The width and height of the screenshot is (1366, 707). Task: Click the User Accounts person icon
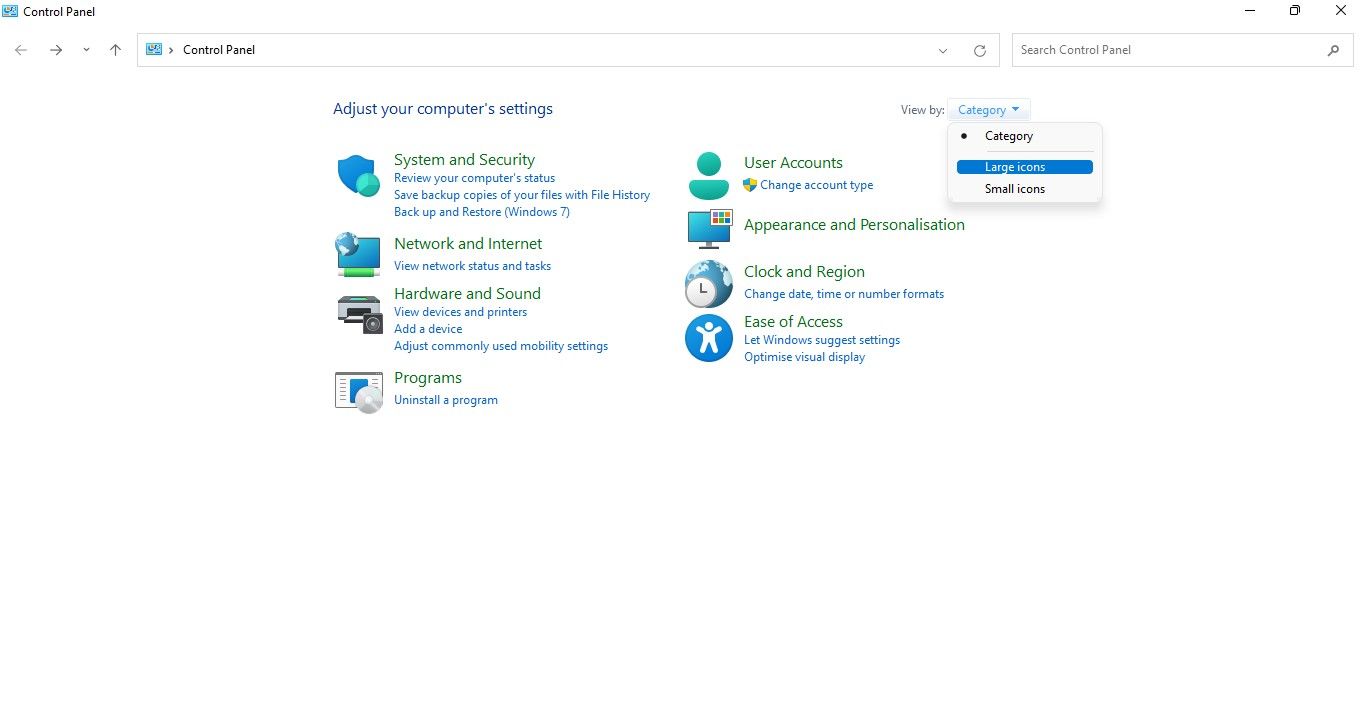[709, 176]
